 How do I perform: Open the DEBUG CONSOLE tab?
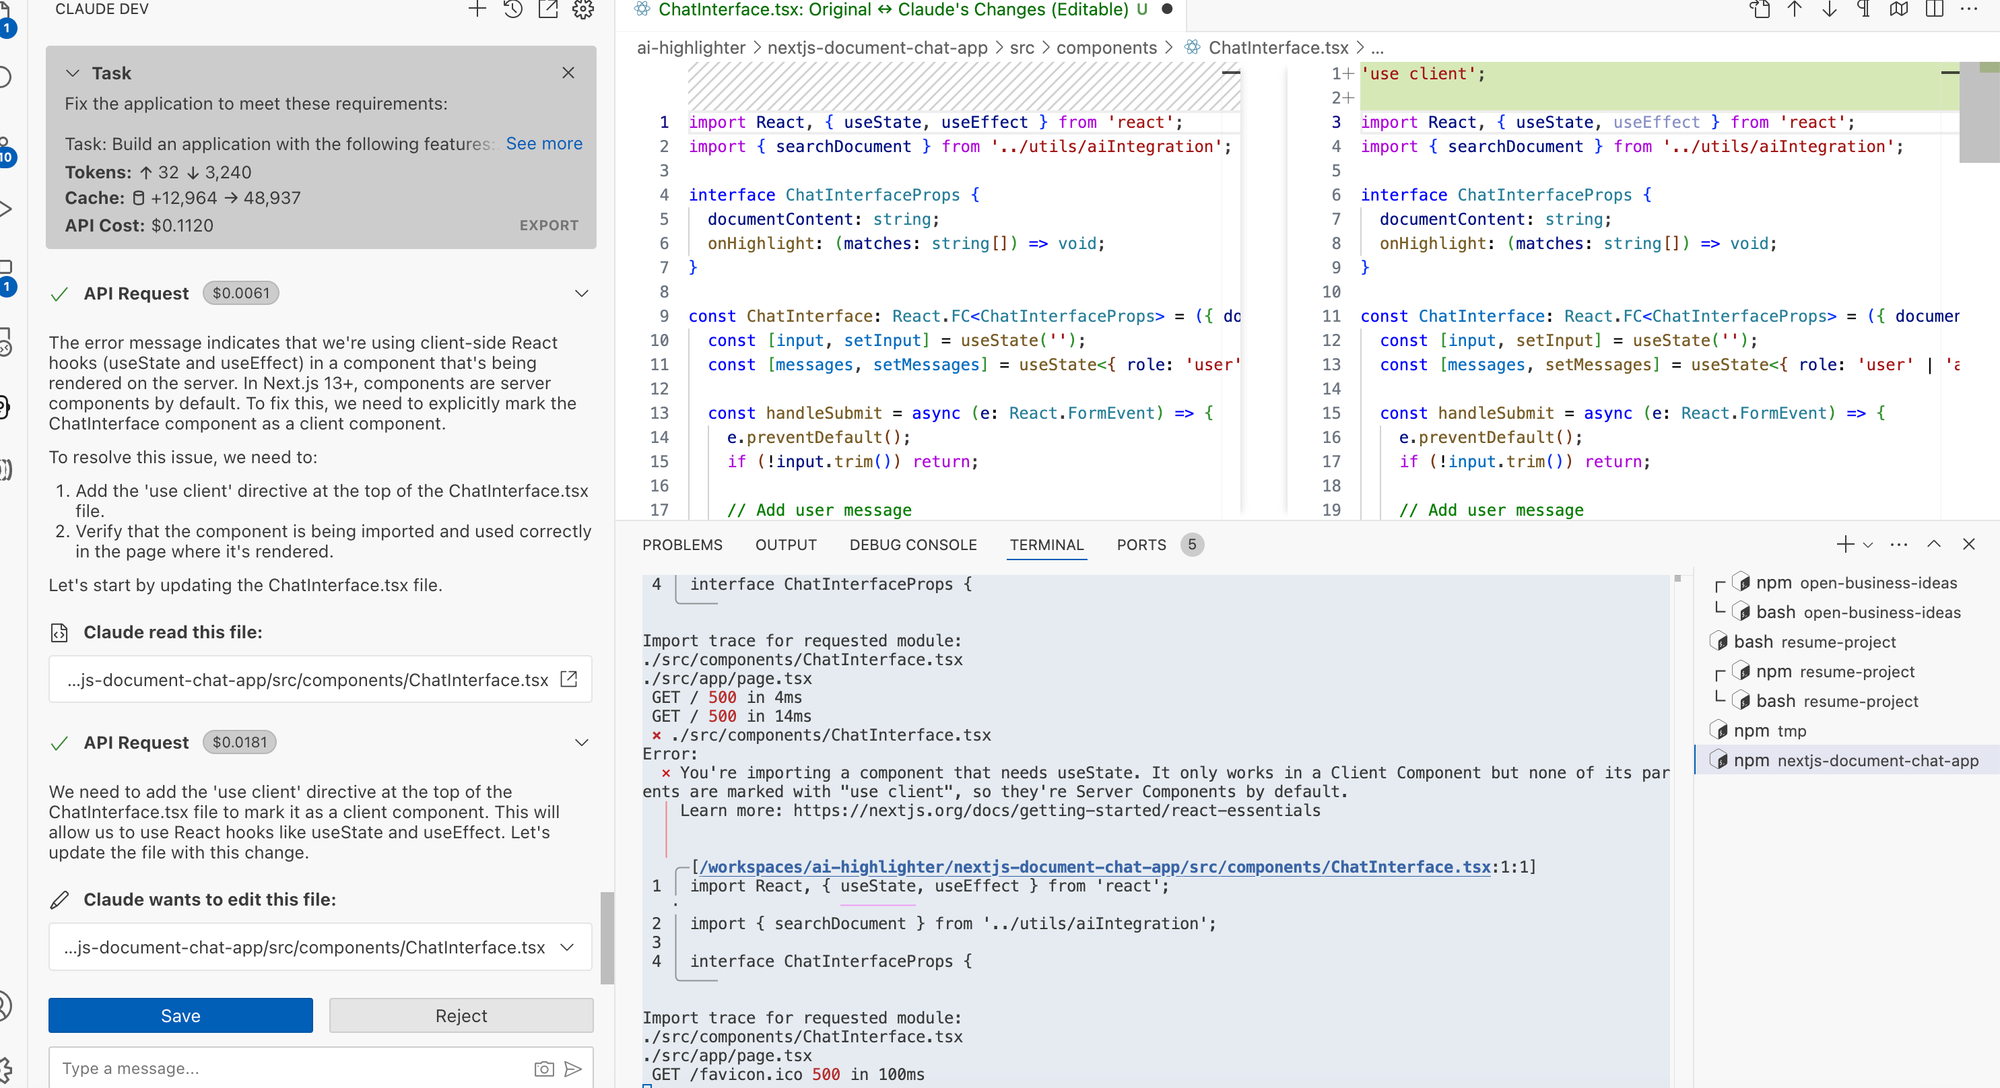click(912, 545)
